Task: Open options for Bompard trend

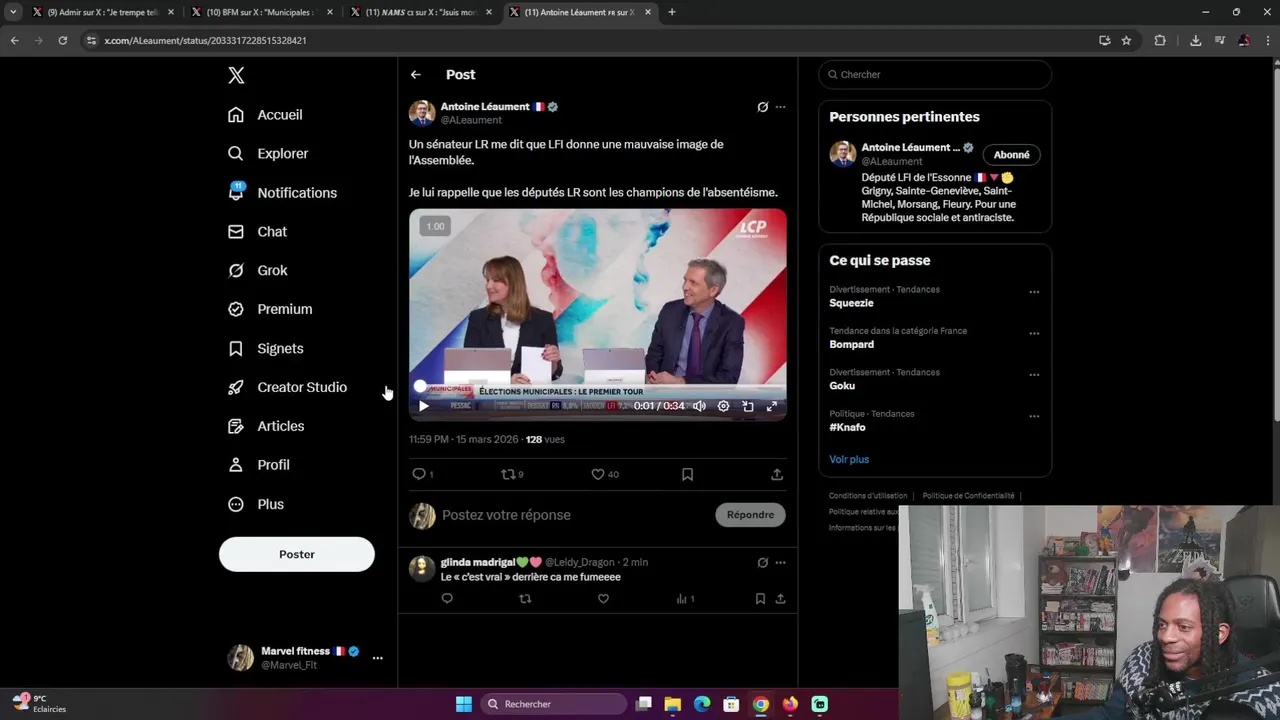Action: [x=1034, y=334]
